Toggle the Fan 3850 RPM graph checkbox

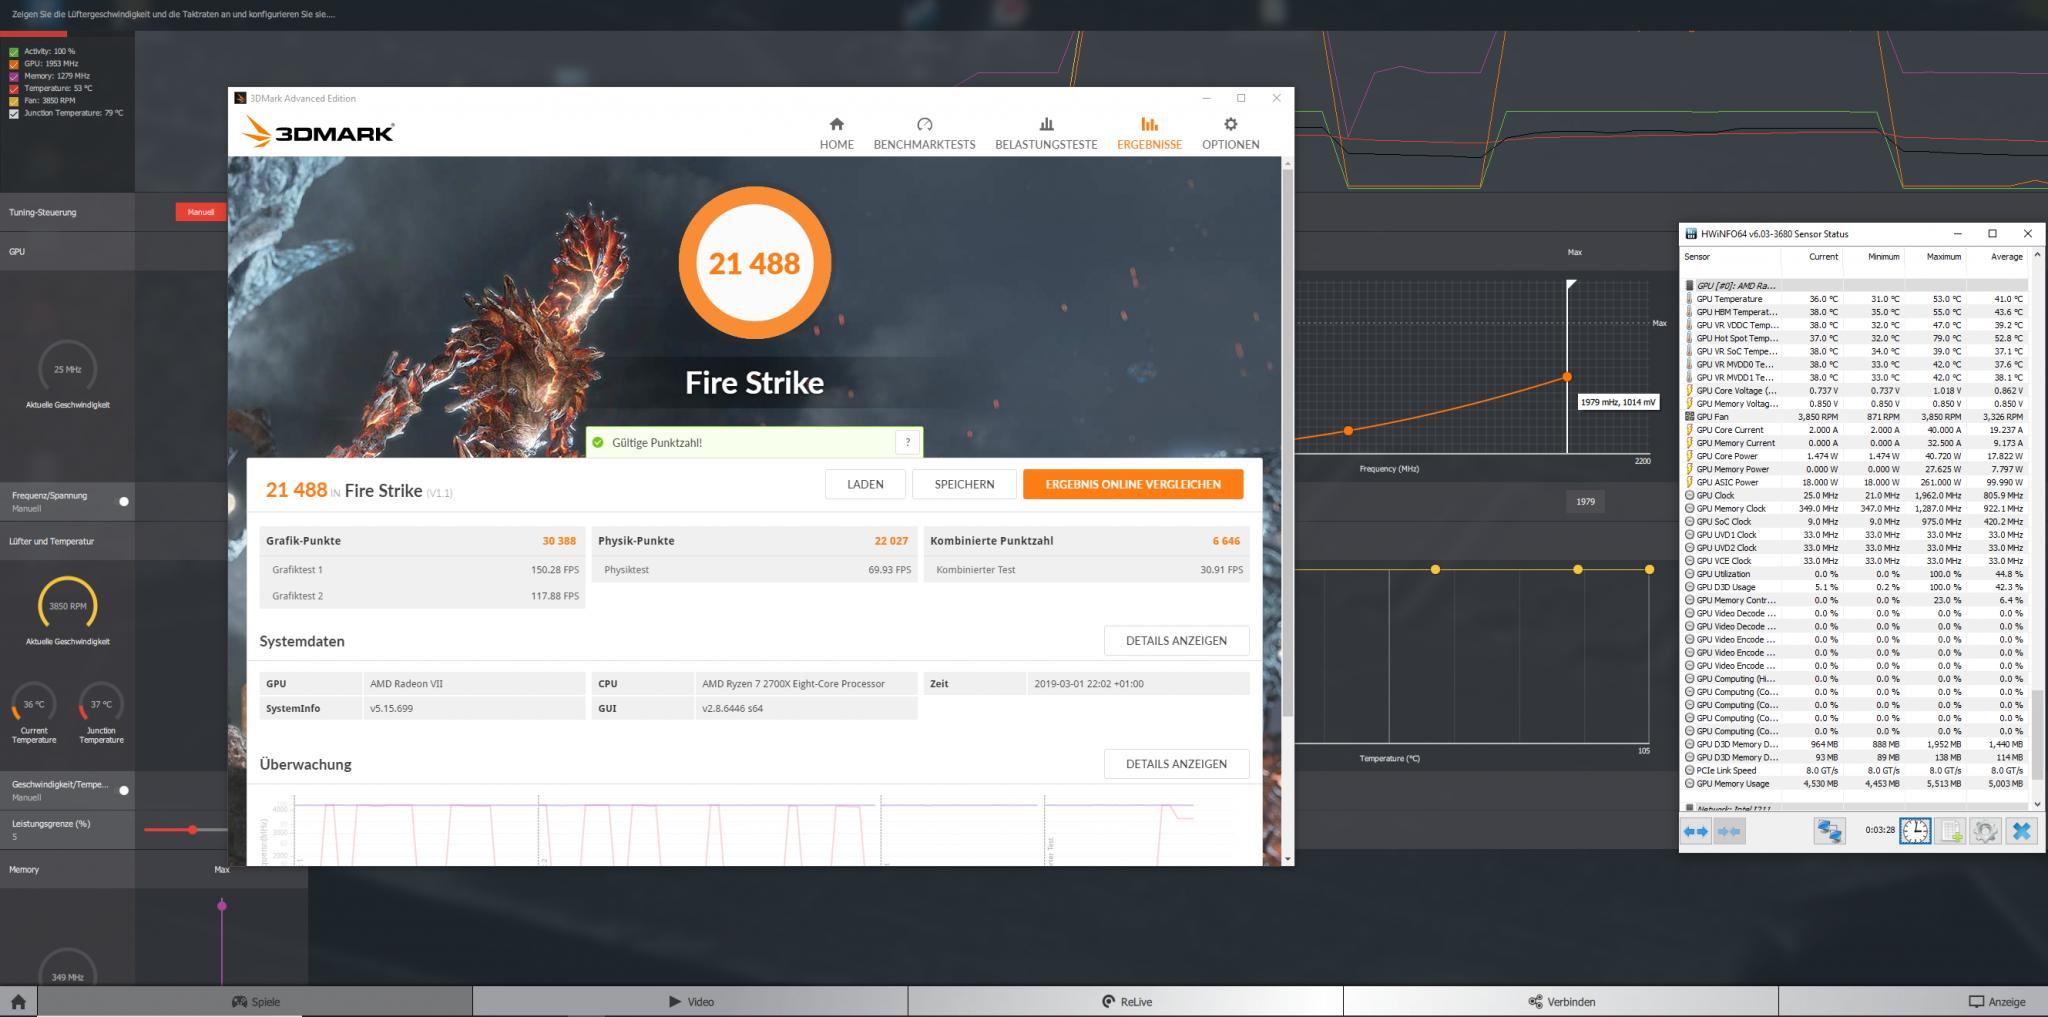[14, 101]
